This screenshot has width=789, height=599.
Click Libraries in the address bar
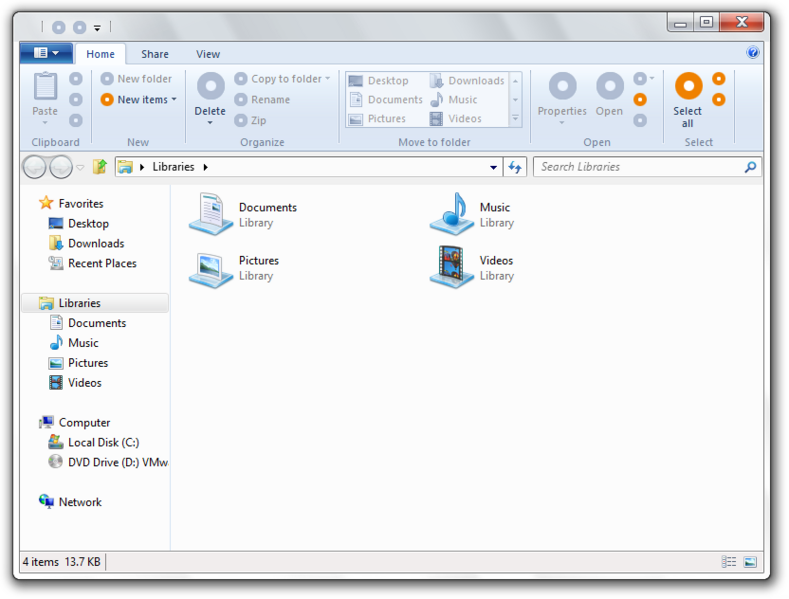(174, 167)
